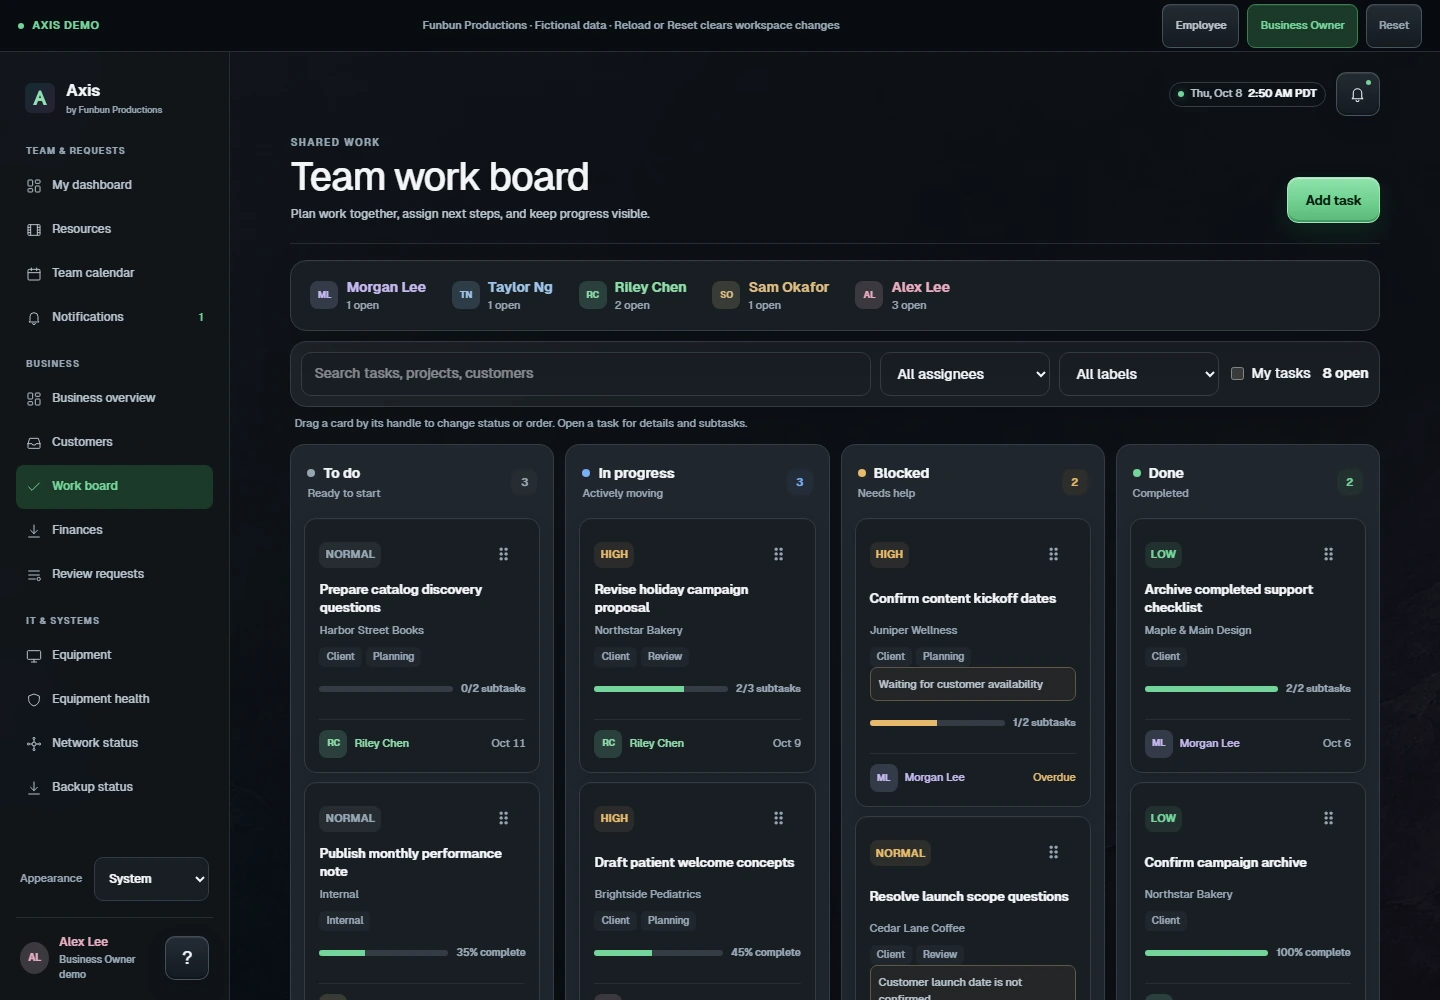Click the Customers inbox icon
The height and width of the screenshot is (1000, 1440).
[34, 443]
